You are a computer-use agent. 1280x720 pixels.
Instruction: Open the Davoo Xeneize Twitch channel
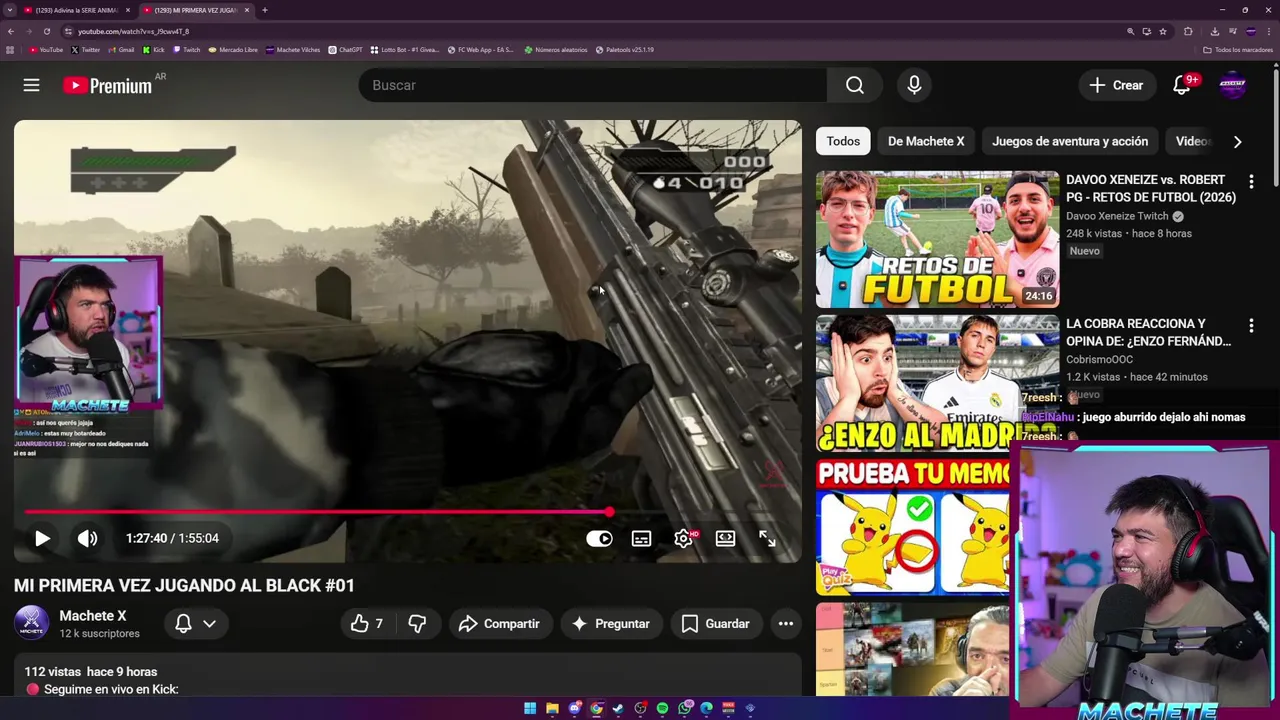point(1117,216)
